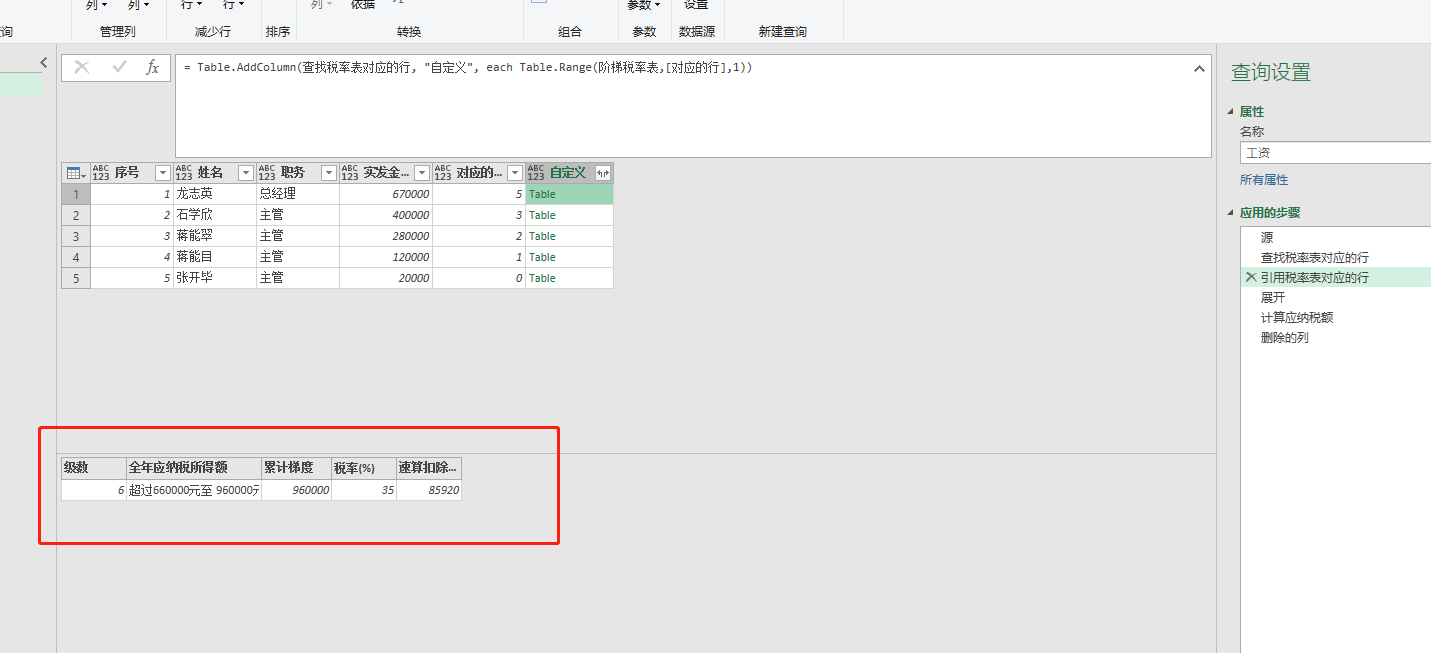This screenshot has height=653, width=1431.
Task: Collapse the queries pane with the left chevron
Action: click(43, 62)
